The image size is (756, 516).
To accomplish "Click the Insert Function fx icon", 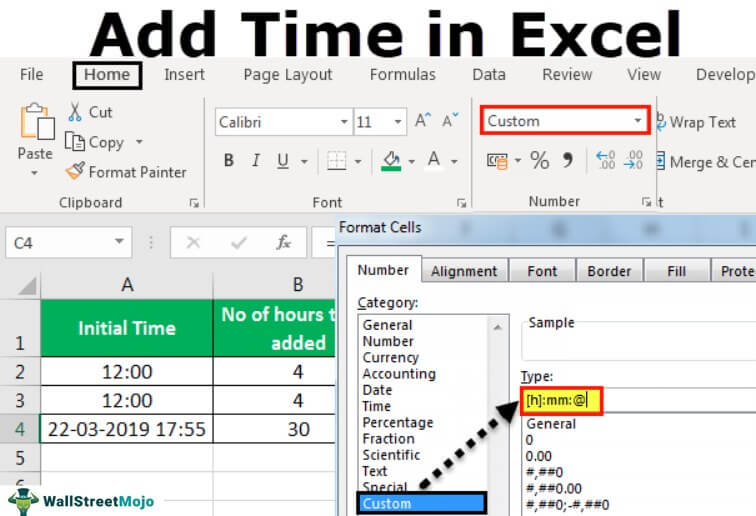I will click(284, 242).
